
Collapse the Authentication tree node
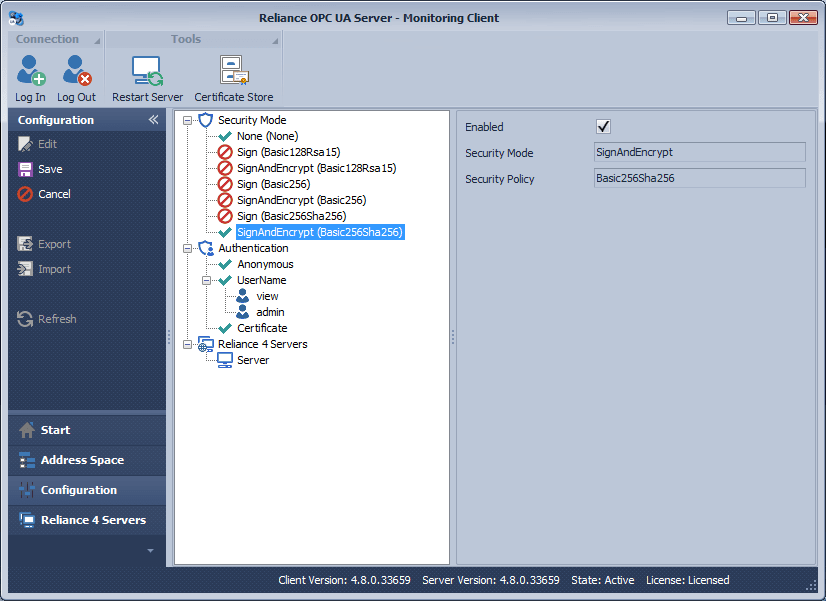coord(188,248)
